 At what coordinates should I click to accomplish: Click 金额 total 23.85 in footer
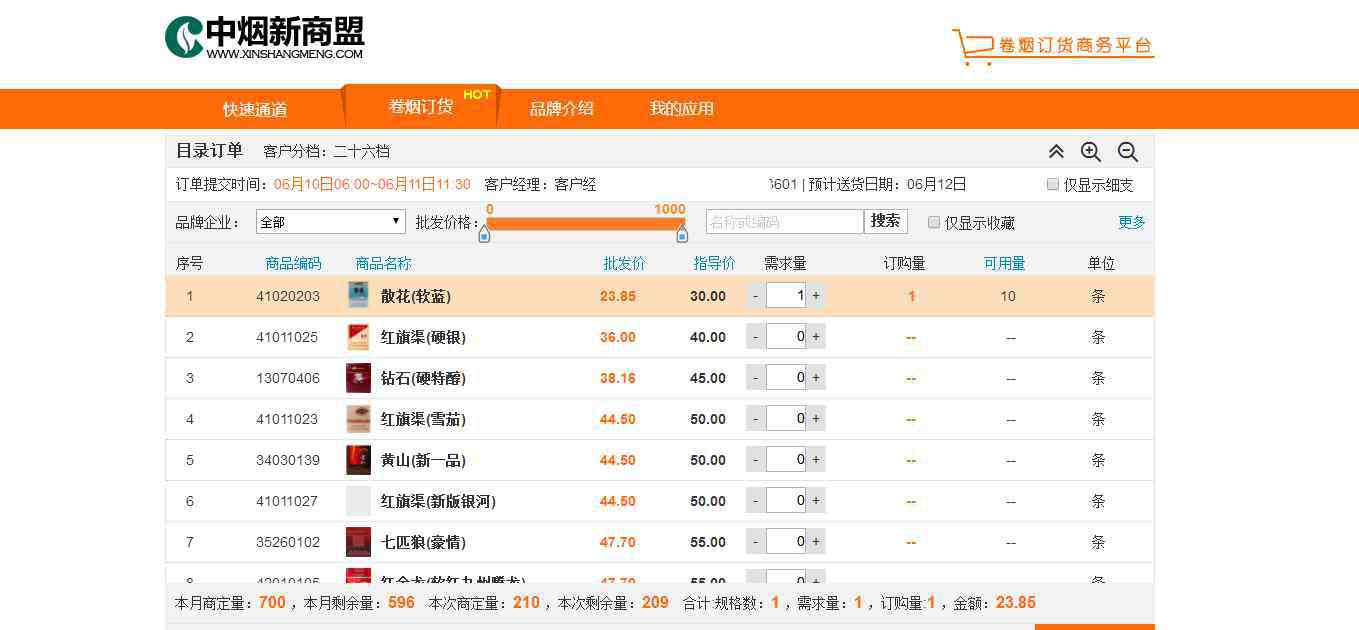pos(1016,603)
